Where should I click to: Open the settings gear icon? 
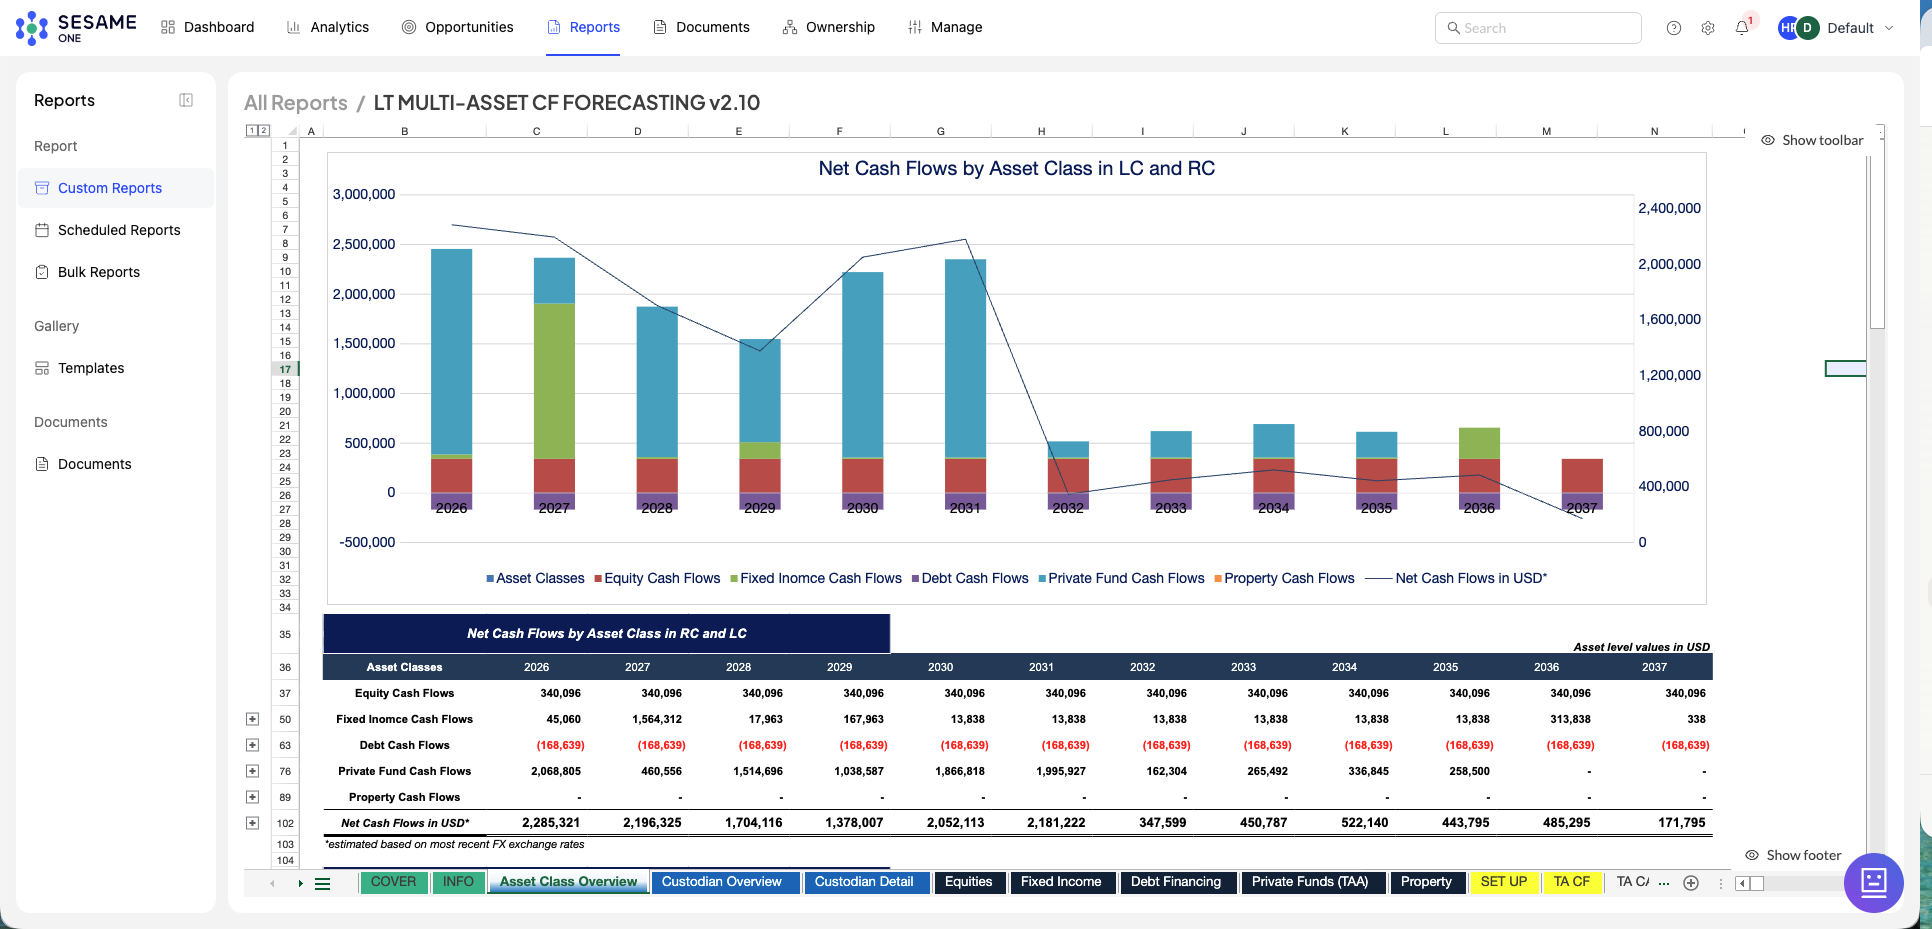1708,28
